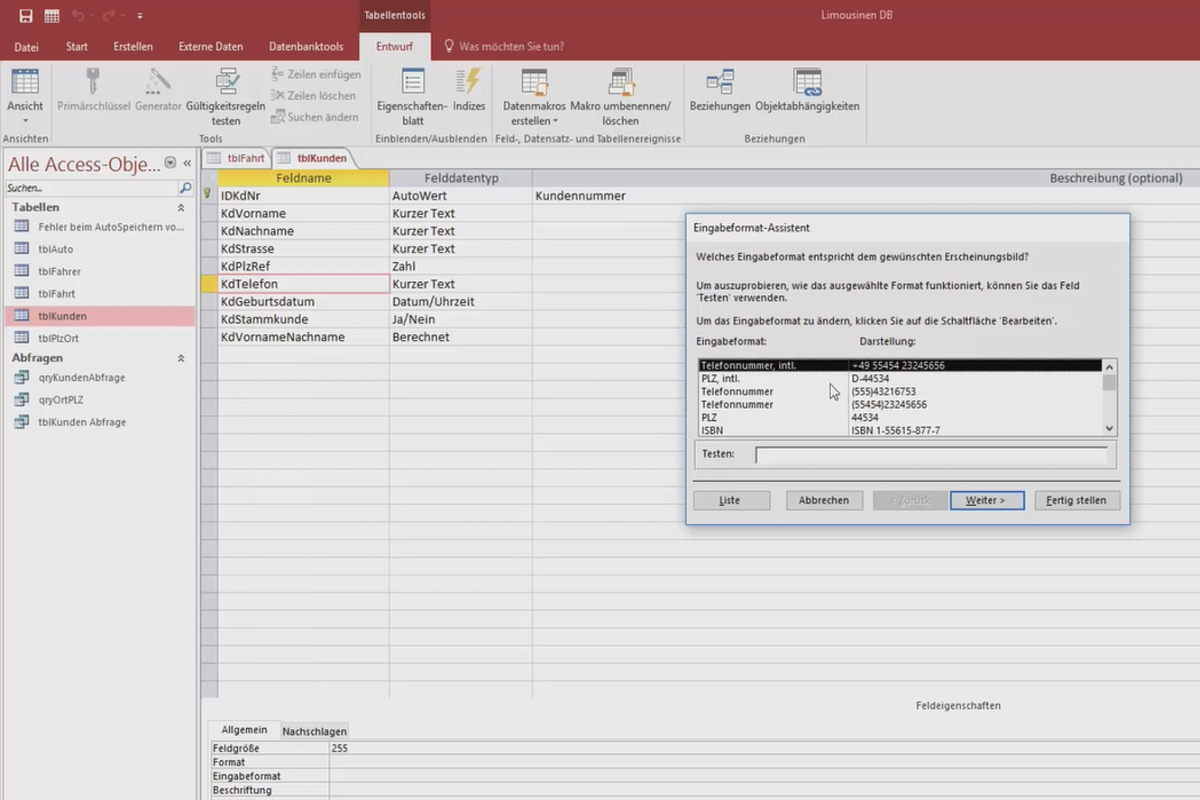Screen dimensions: 1200x800
Task: Click the KdGeburtsdatum field name cell
Action: (x=303, y=301)
